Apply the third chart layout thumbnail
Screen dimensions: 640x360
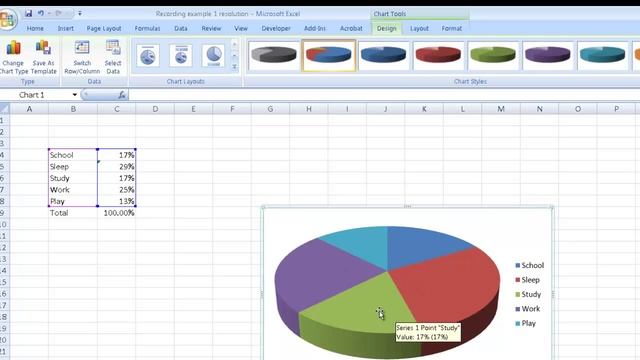click(x=213, y=56)
